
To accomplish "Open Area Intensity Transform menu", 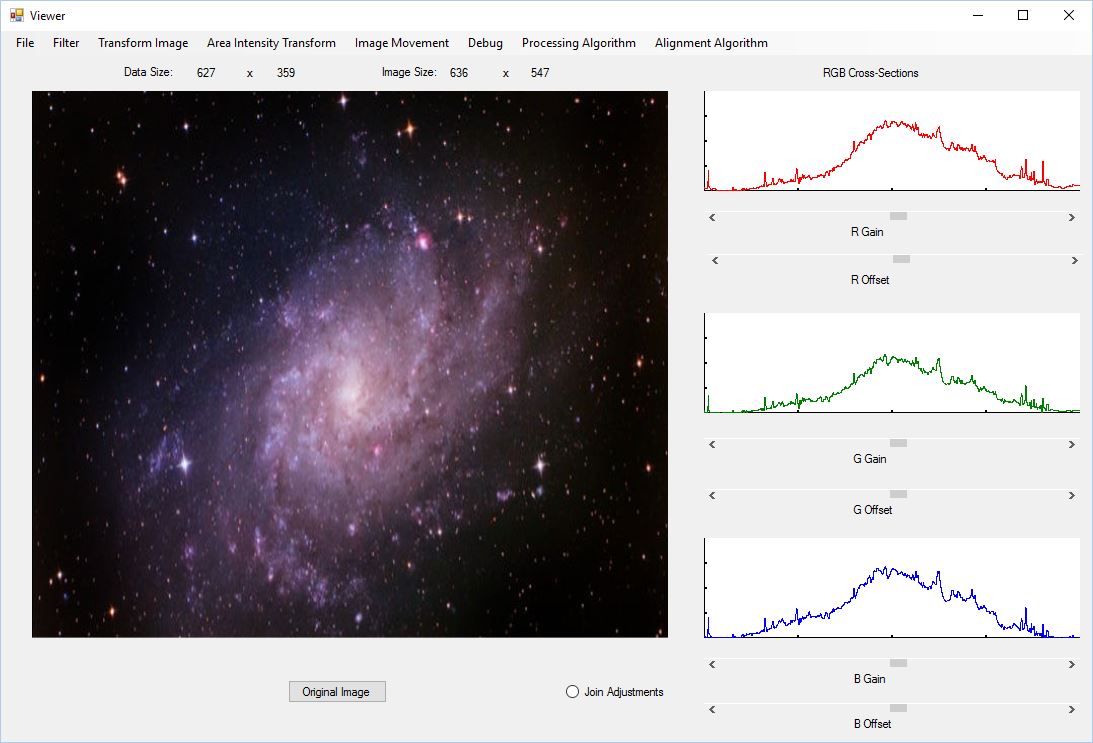I will coord(271,43).
